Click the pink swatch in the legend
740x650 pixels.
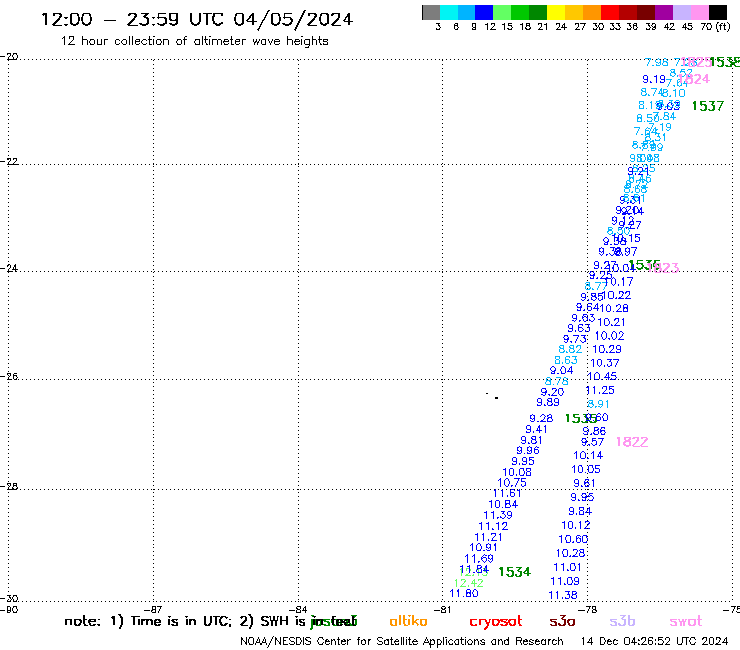tap(699, 12)
